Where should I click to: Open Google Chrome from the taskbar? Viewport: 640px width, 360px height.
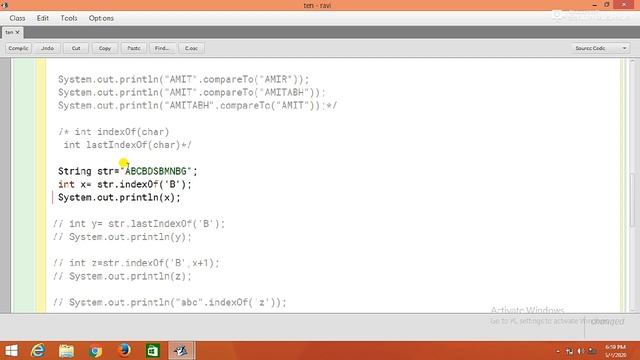click(x=96, y=351)
